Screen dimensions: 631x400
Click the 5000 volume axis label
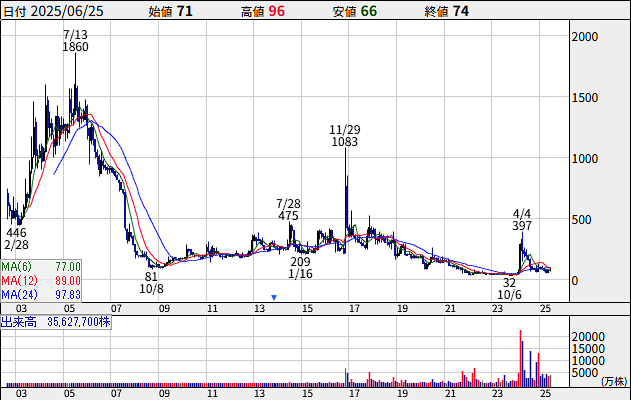pyautogui.click(x=585, y=373)
